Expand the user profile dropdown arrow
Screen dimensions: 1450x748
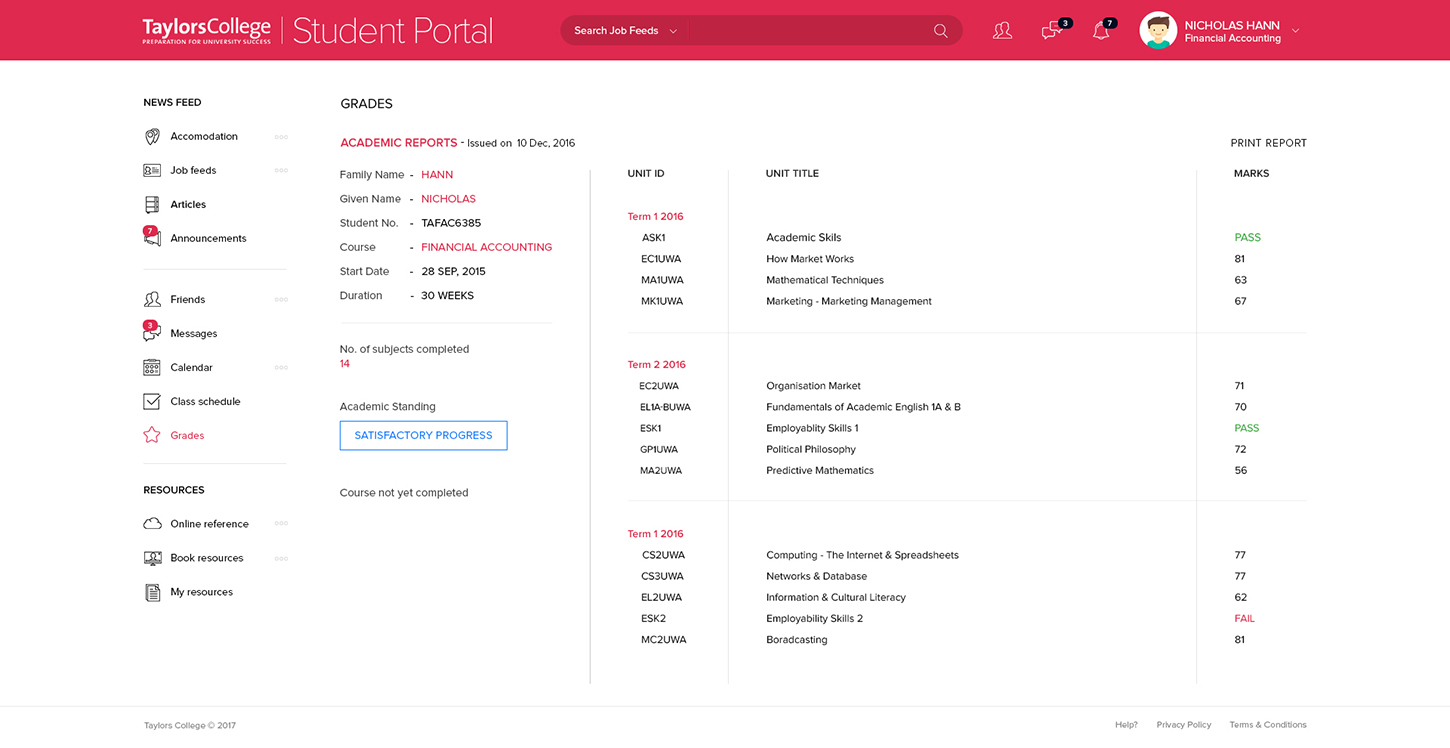pyautogui.click(x=1296, y=31)
